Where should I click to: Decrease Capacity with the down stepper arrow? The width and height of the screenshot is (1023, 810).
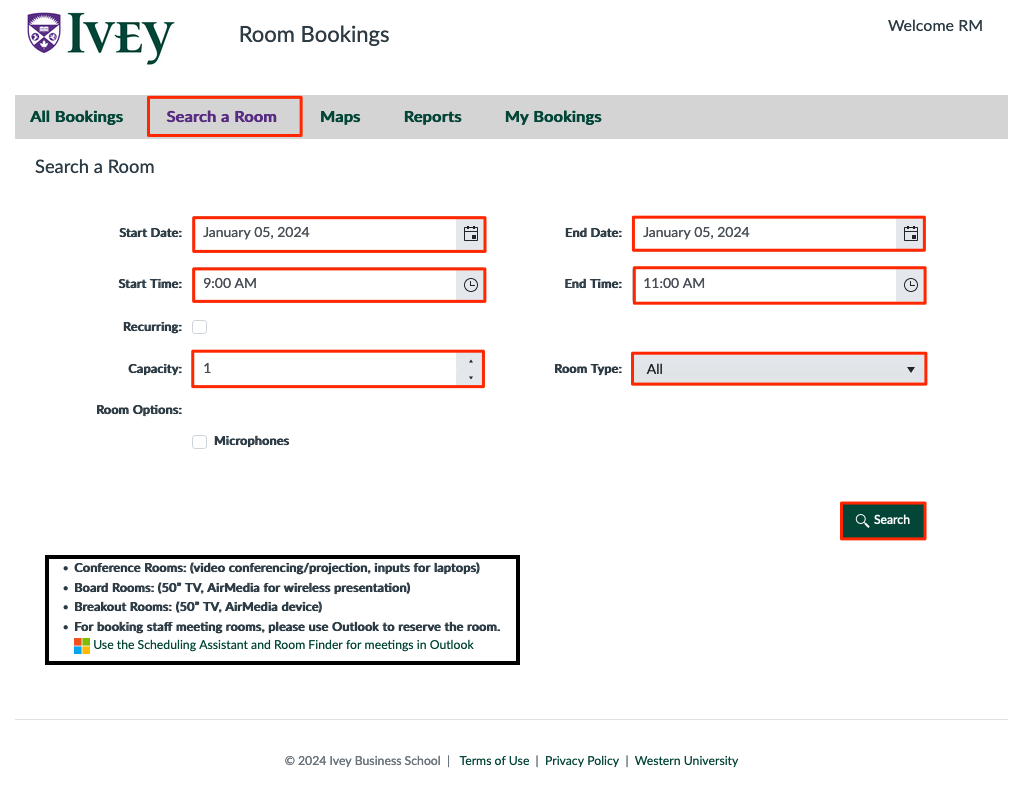pos(471,375)
